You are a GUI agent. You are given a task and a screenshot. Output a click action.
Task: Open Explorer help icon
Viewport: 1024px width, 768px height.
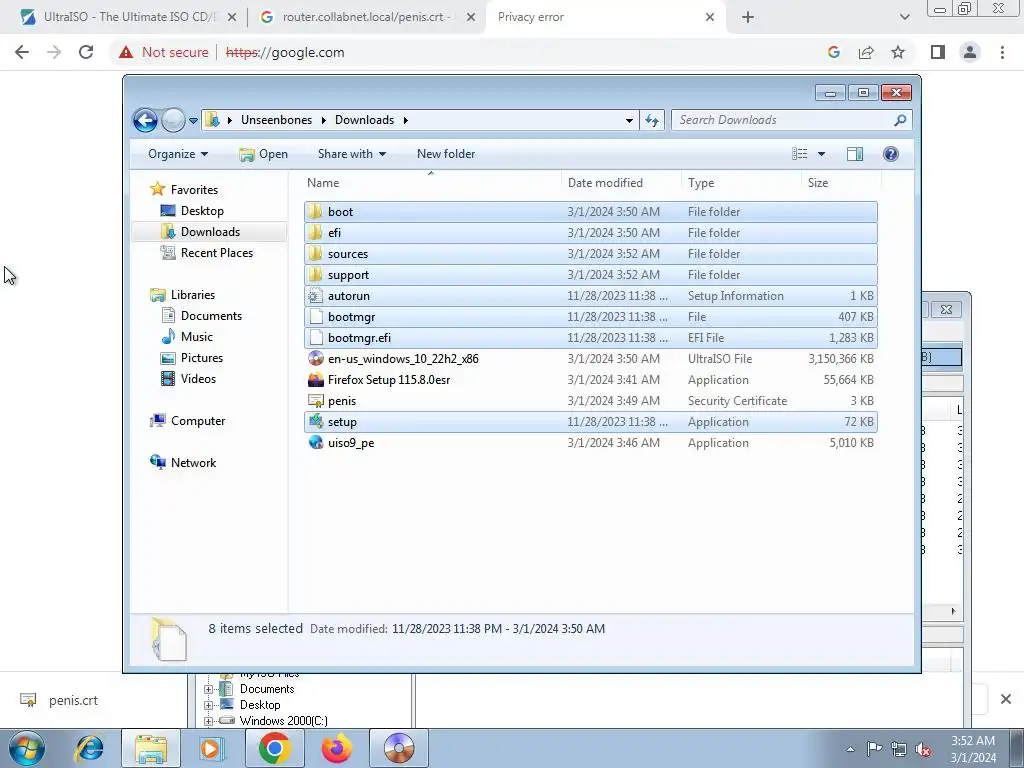(890, 154)
